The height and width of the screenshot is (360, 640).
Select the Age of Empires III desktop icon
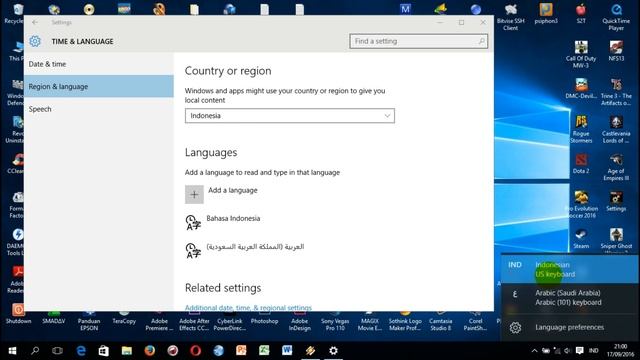click(616, 167)
